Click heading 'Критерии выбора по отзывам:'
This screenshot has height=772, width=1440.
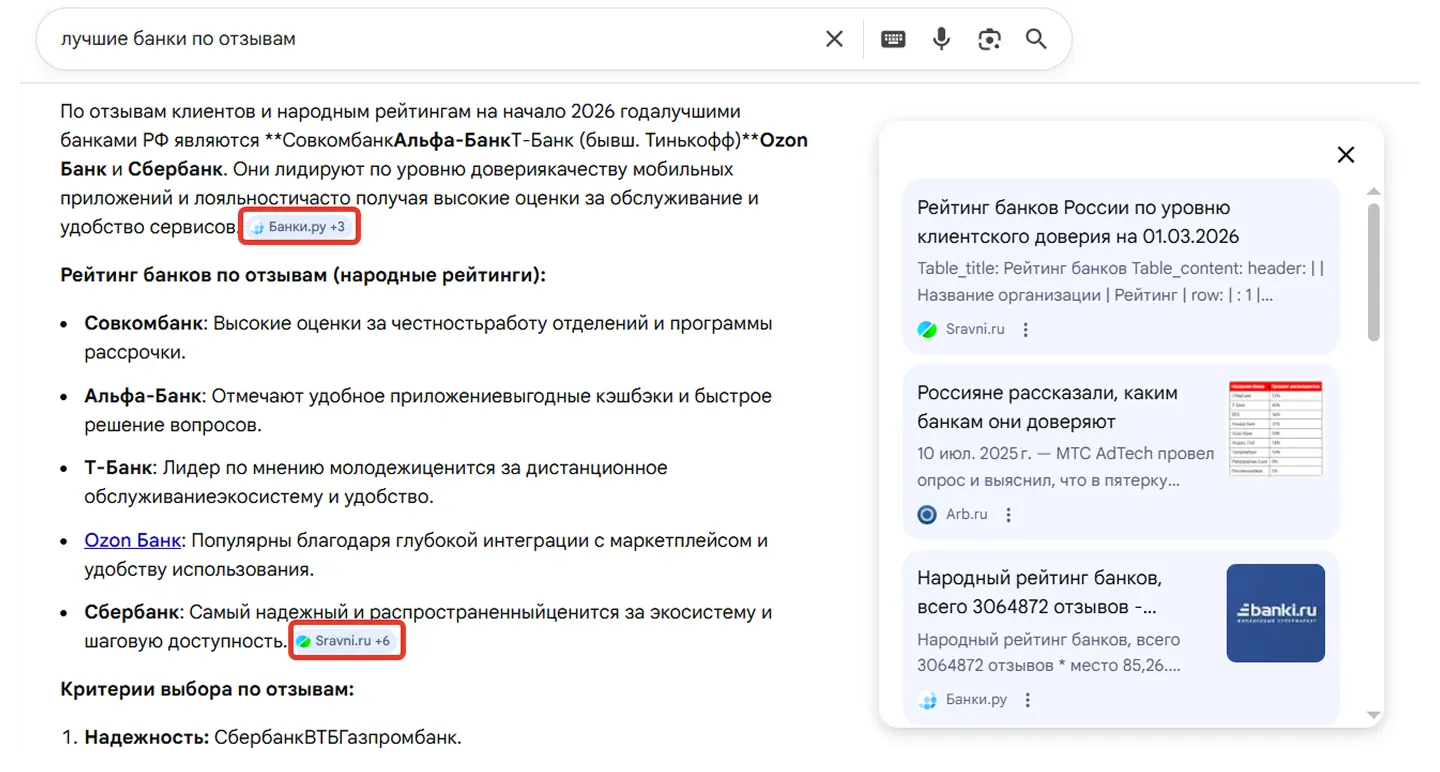207,689
